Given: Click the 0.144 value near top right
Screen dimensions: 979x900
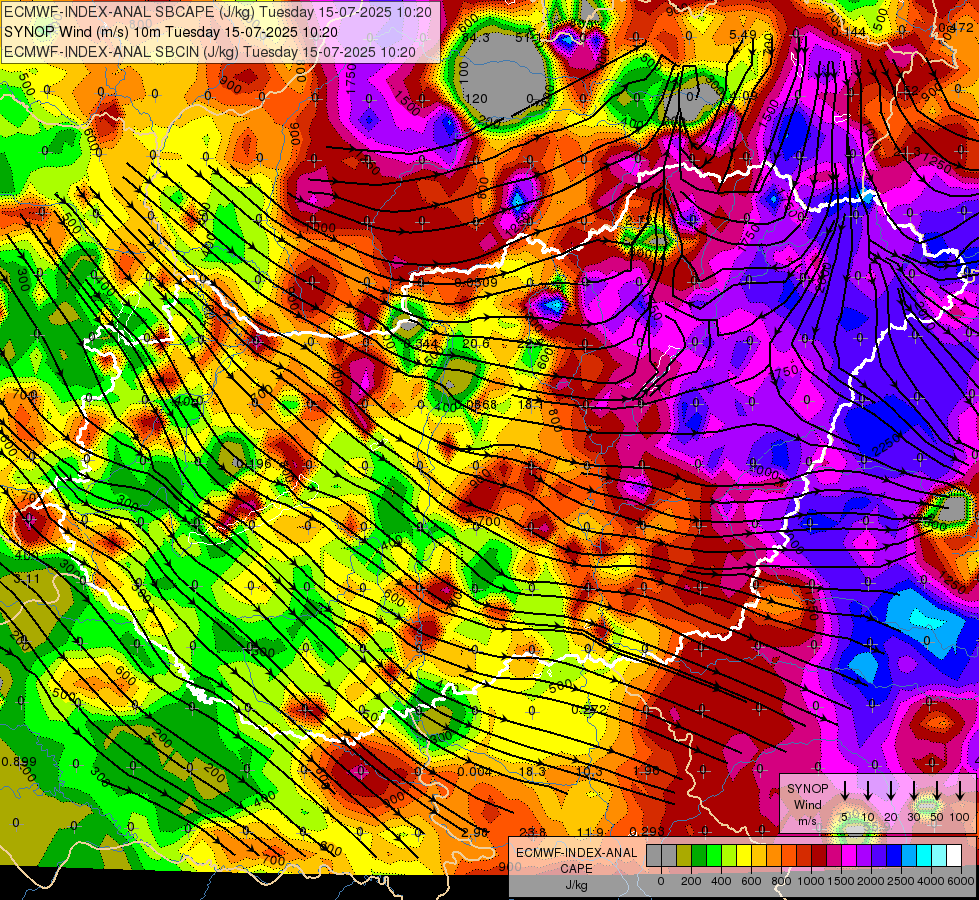Looking at the screenshot, I should (x=849, y=31).
